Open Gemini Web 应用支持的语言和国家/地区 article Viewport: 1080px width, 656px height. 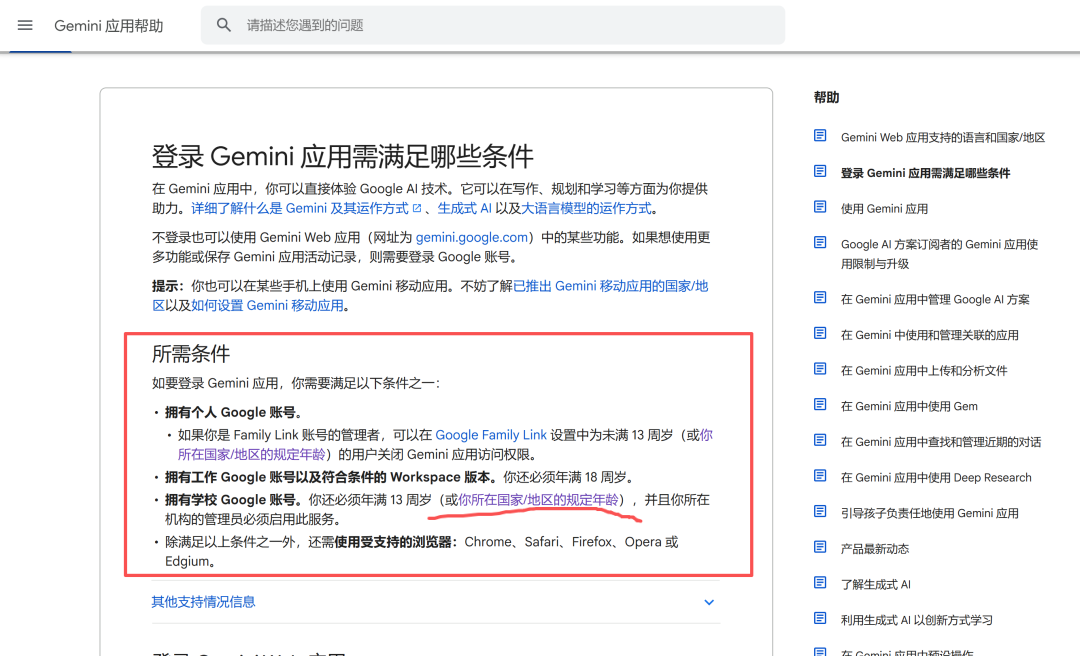click(x=942, y=137)
